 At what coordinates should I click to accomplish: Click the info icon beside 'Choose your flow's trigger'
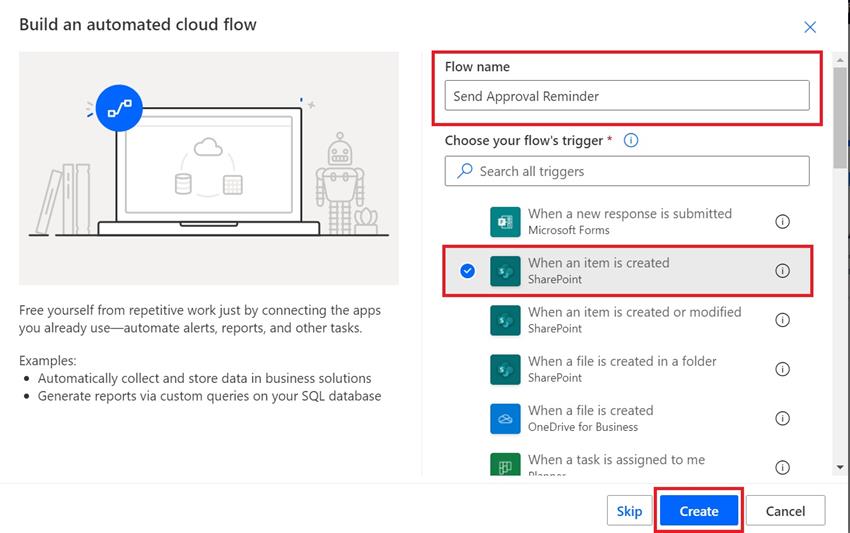(x=630, y=140)
